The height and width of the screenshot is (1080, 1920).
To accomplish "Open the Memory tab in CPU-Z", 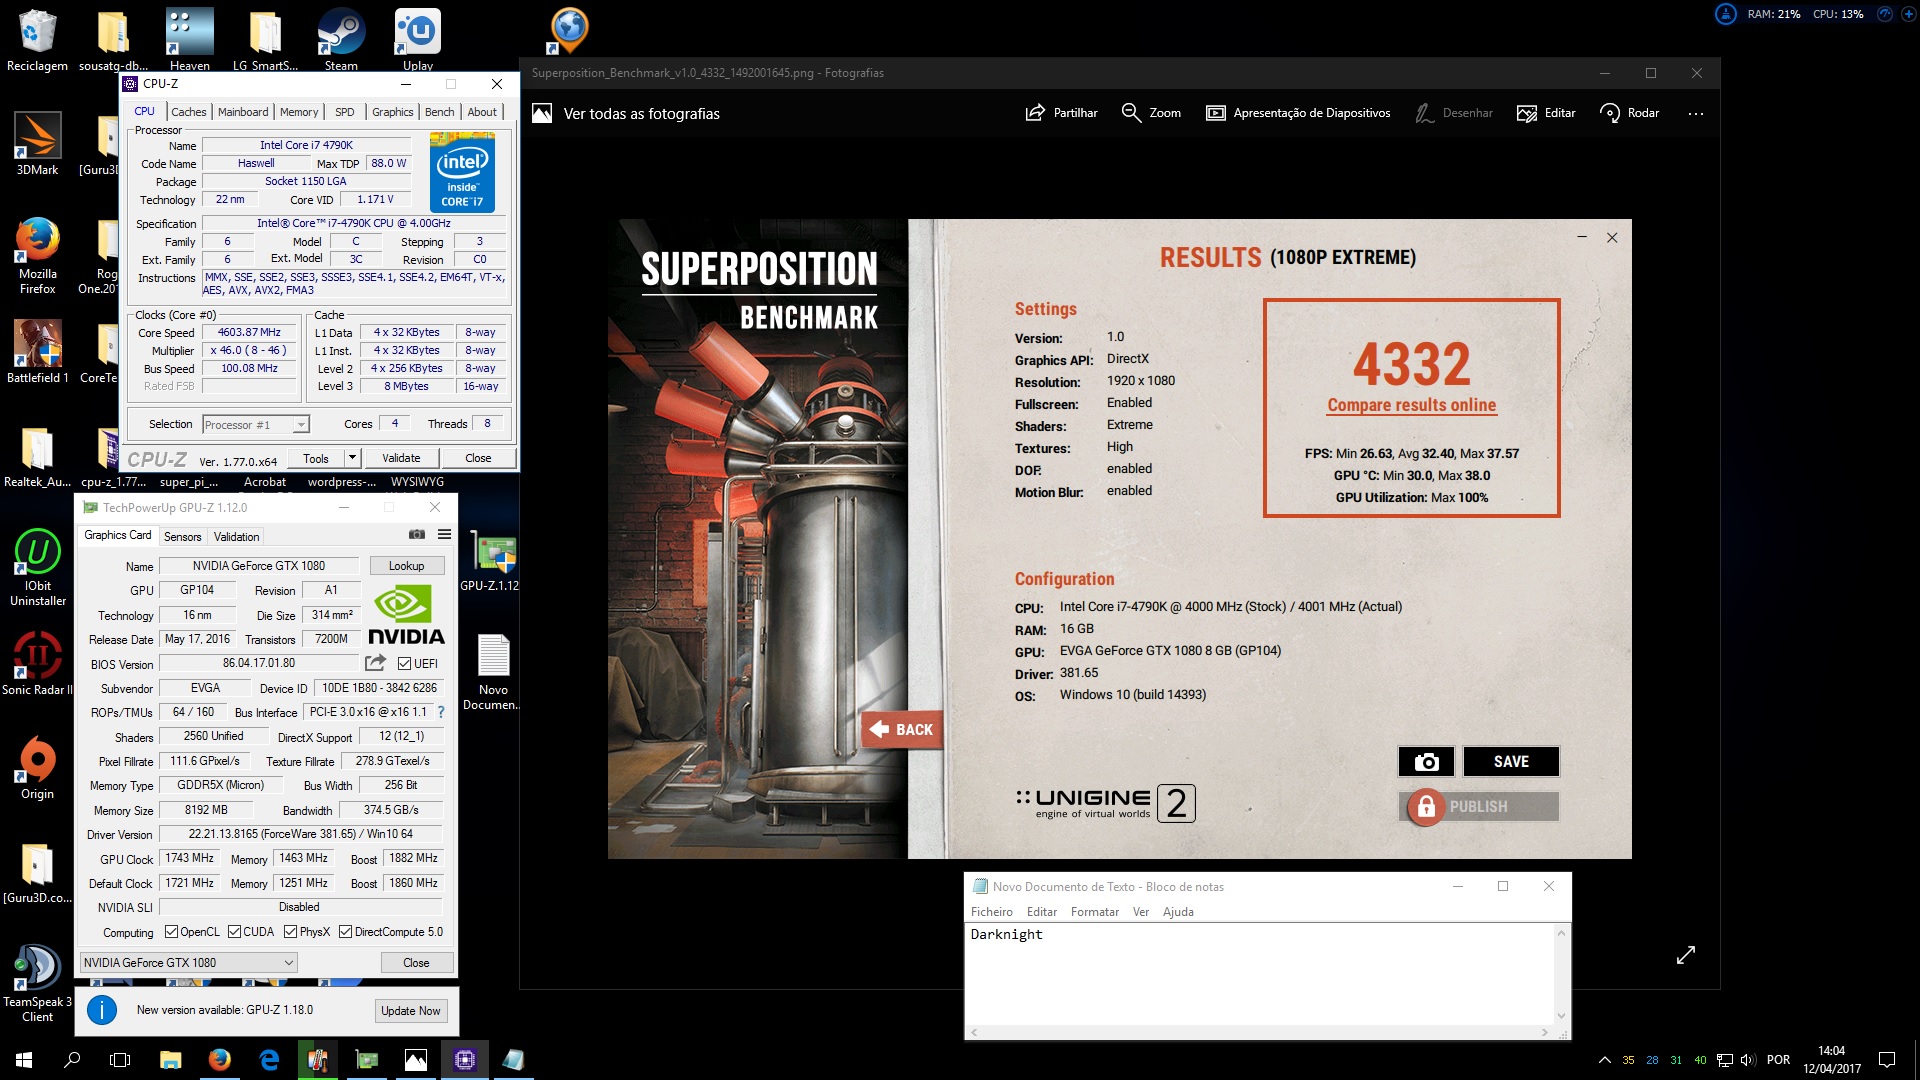I will tap(299, 112).
